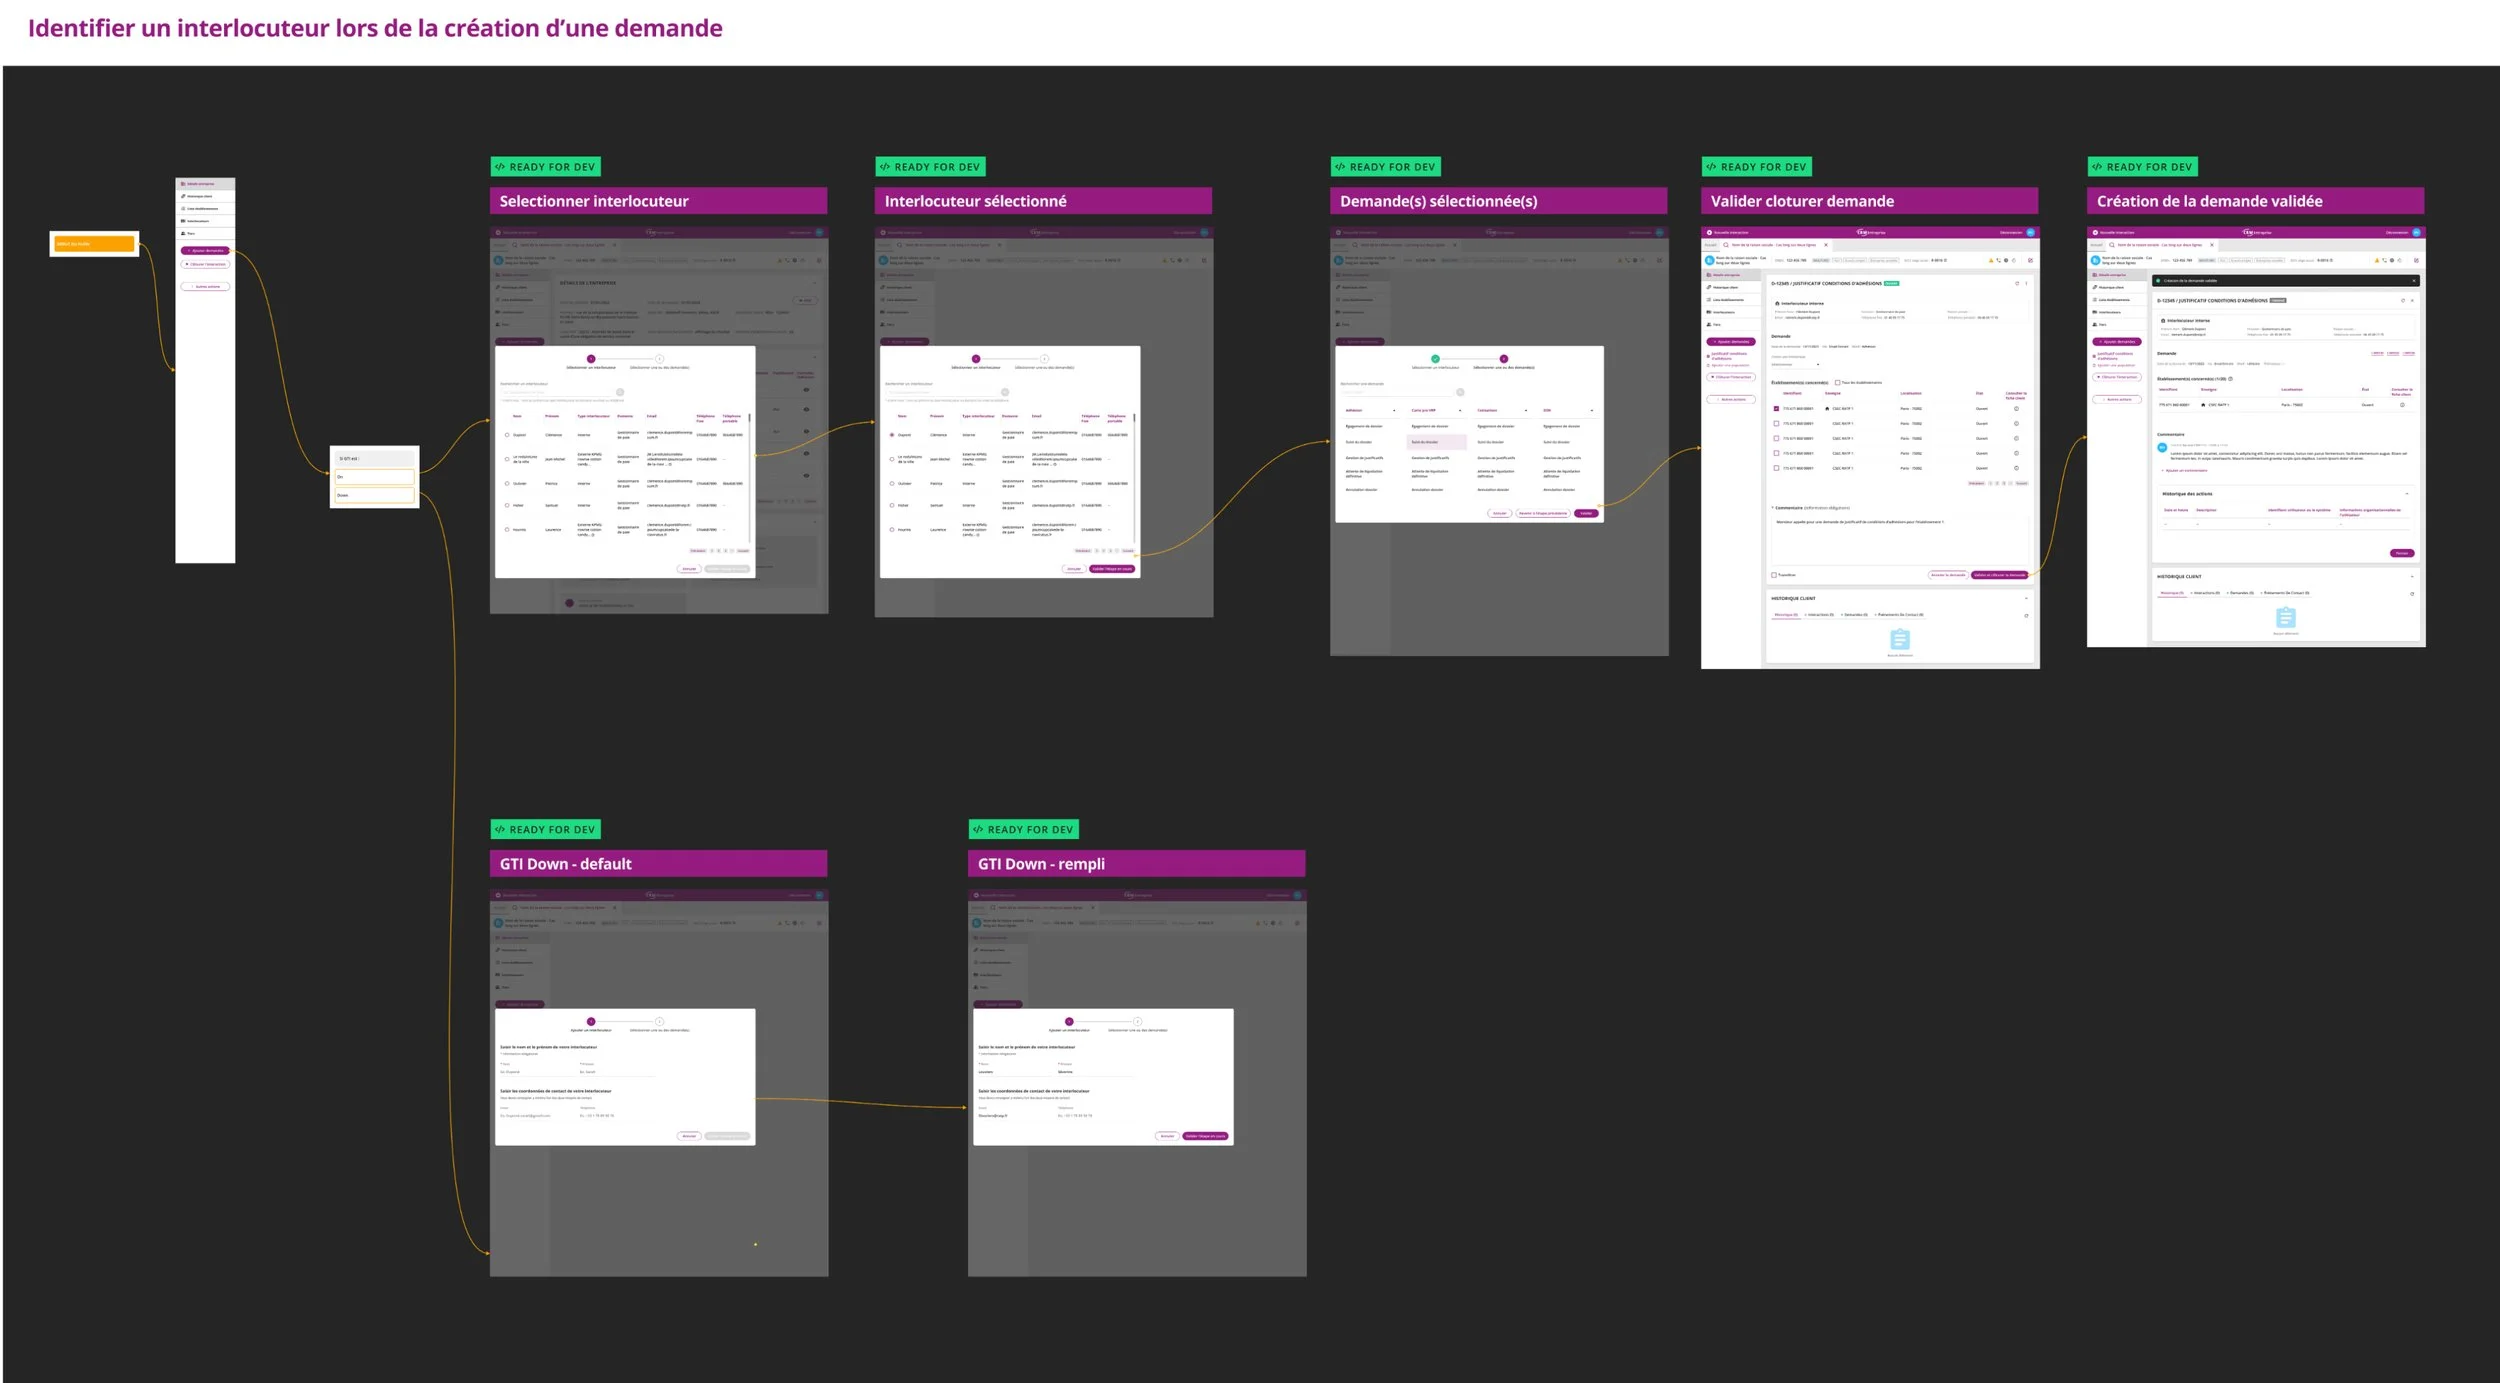Open the Adhésion column dropdown arrow
Viewport: 2500px width, 1383px height.
(x=1394, y=410)
